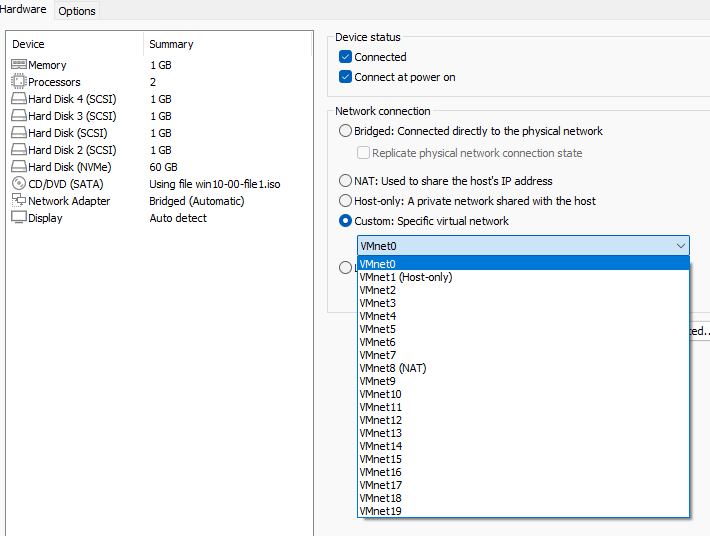Viewport: 710px width, 536px height.
Task: Click the processor count '2' value
Action: pos(153,82)
